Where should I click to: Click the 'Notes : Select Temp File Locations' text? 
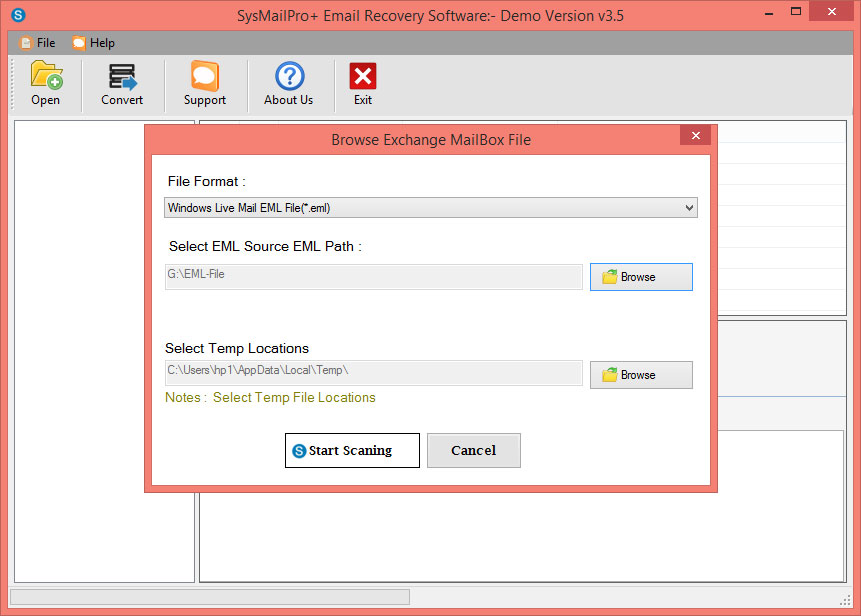coord(270,397)
